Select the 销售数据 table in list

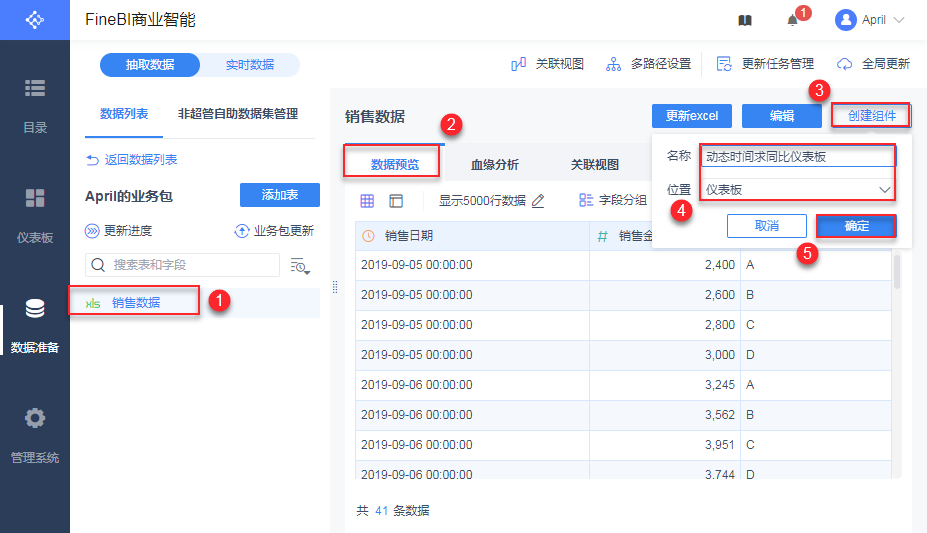pyautogui.click(x=135, y=302)
